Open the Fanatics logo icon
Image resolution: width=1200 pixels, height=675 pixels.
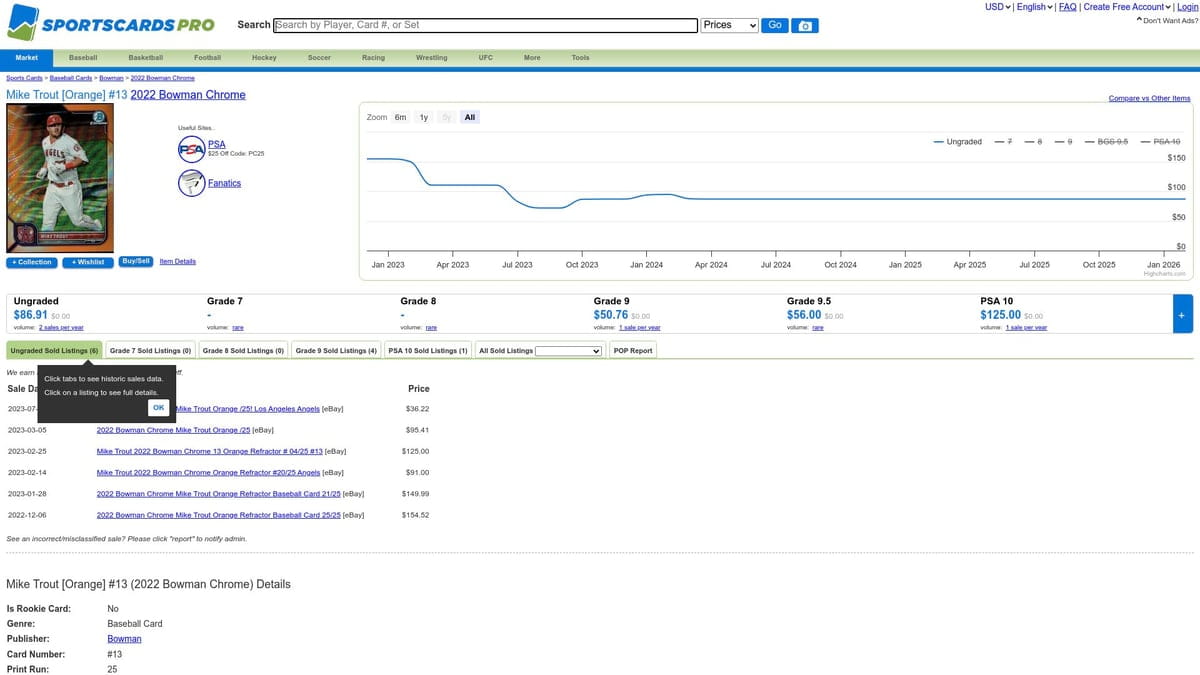pyautogui.click(x=191, y=183)
